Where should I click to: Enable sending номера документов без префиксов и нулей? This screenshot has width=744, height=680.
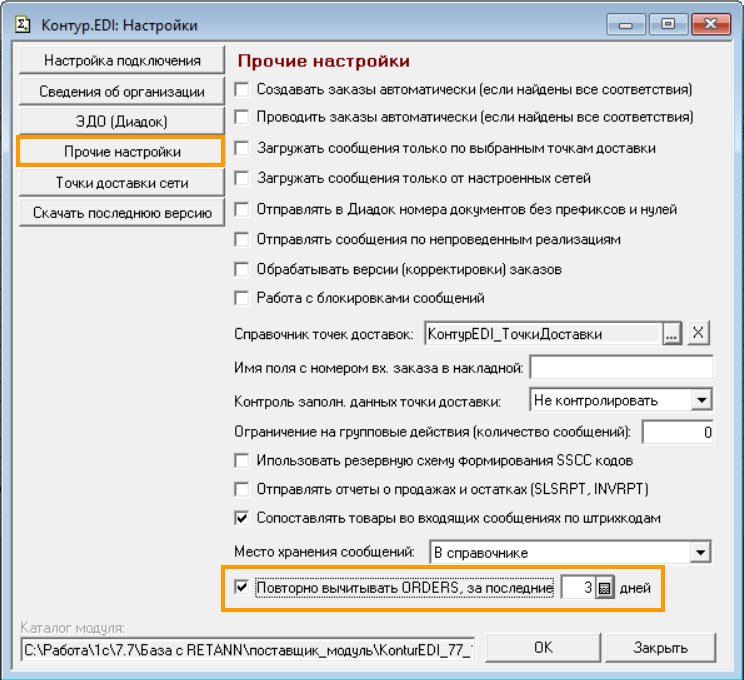pos(242,209)
